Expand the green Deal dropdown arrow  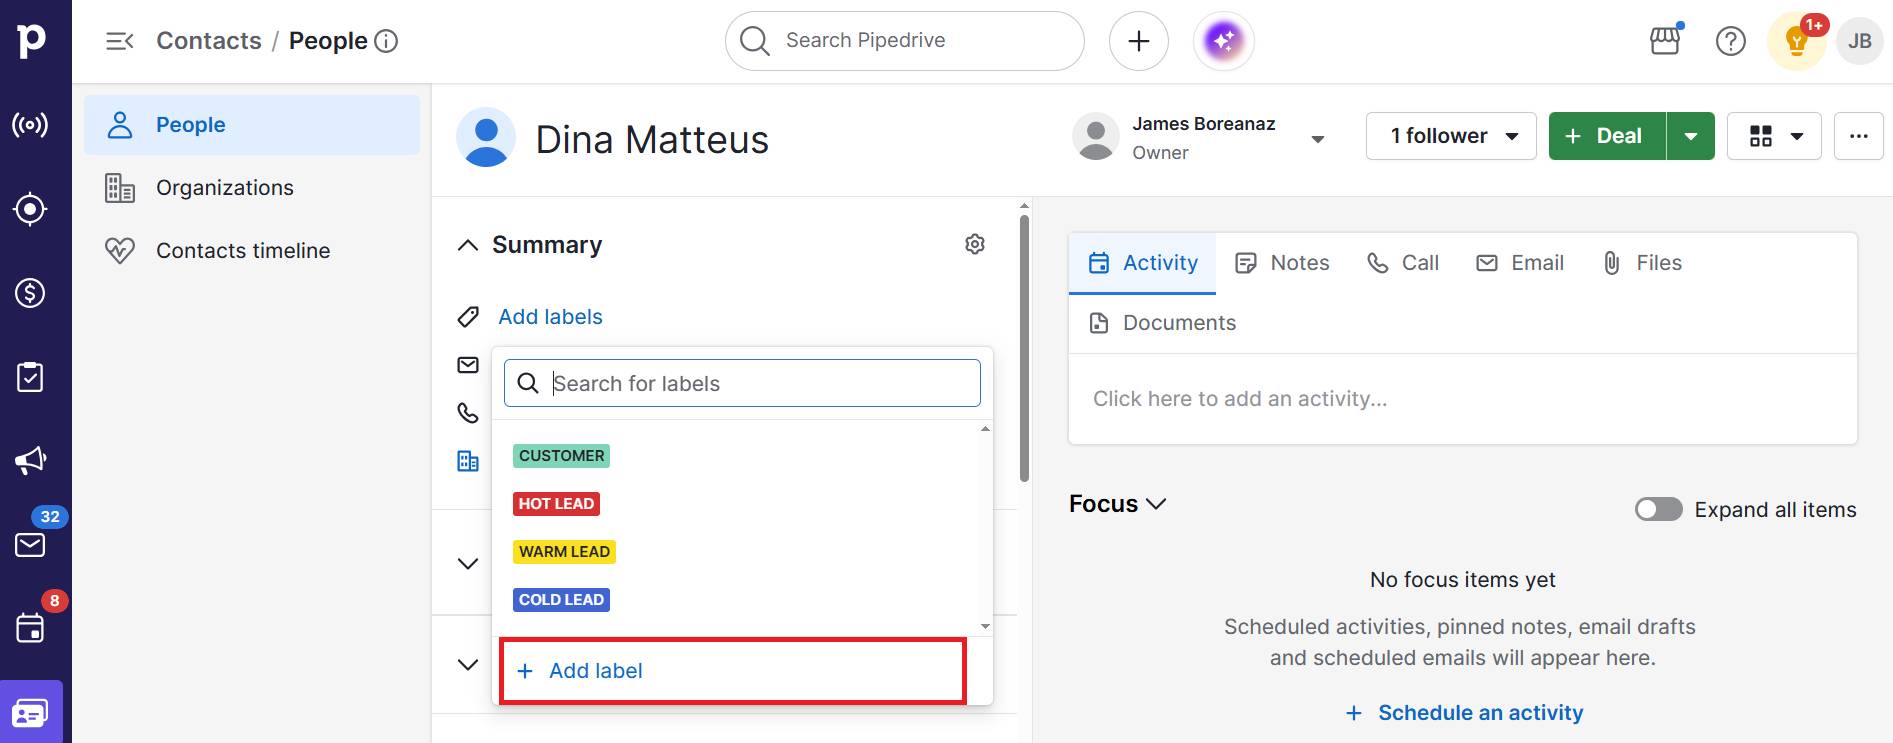click(1691, 136)
